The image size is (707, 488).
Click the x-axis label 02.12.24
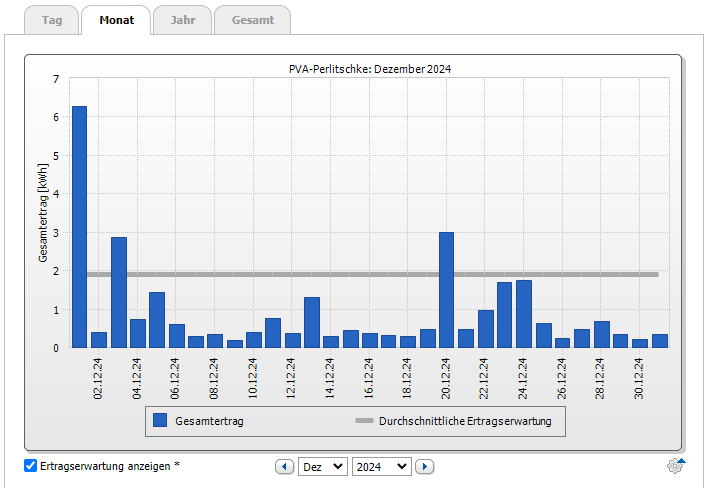tap(98, 378)
